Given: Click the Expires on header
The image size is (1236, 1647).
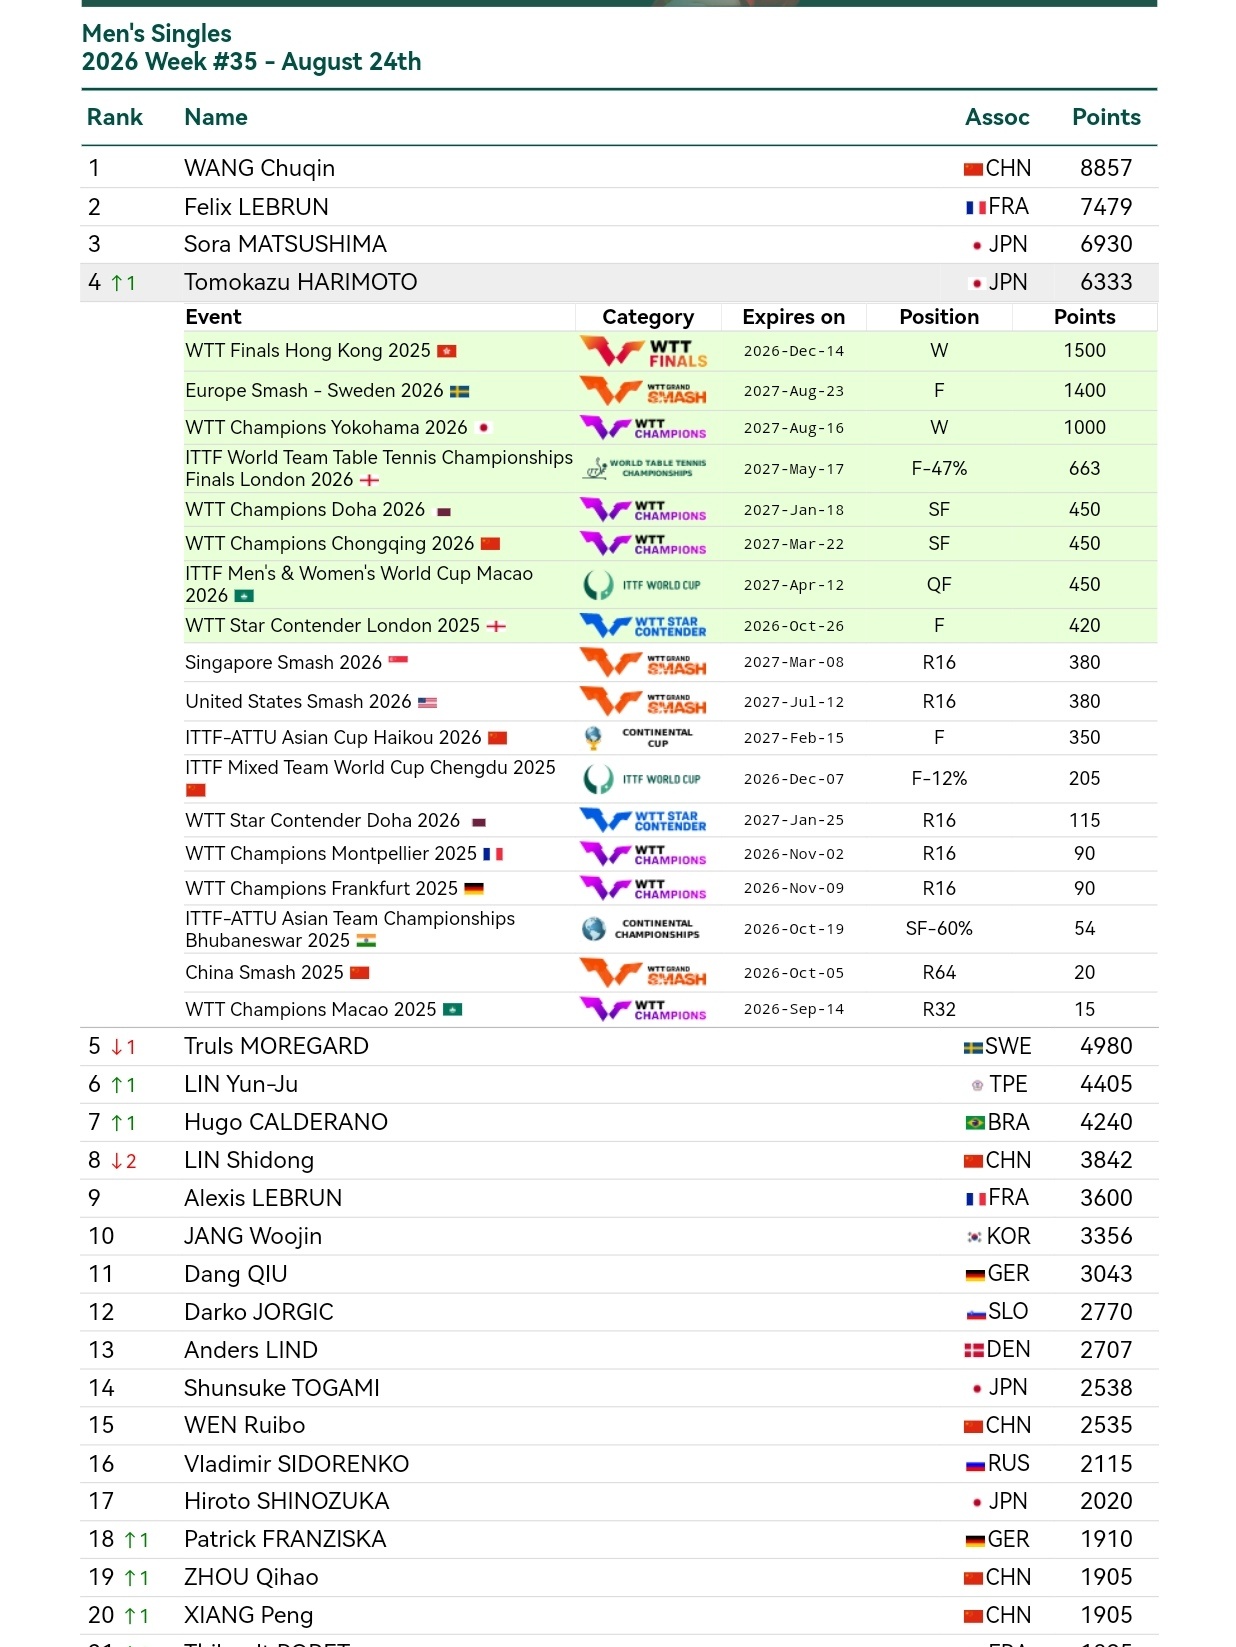Looking at the screenshot, I should click(x=794, y=317).
